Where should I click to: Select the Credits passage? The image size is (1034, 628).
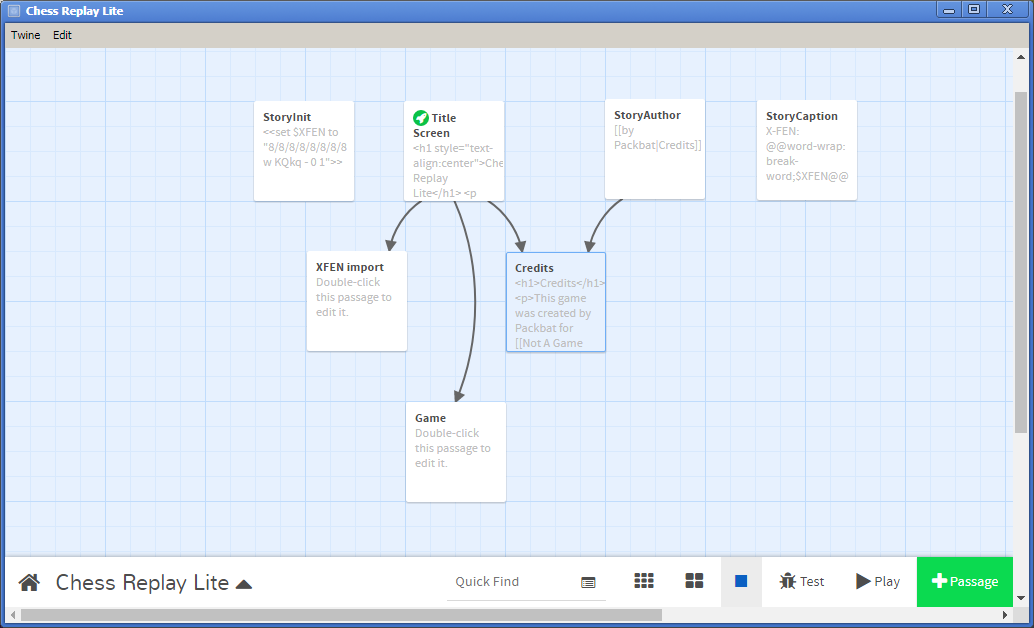(x=555, y=301)
